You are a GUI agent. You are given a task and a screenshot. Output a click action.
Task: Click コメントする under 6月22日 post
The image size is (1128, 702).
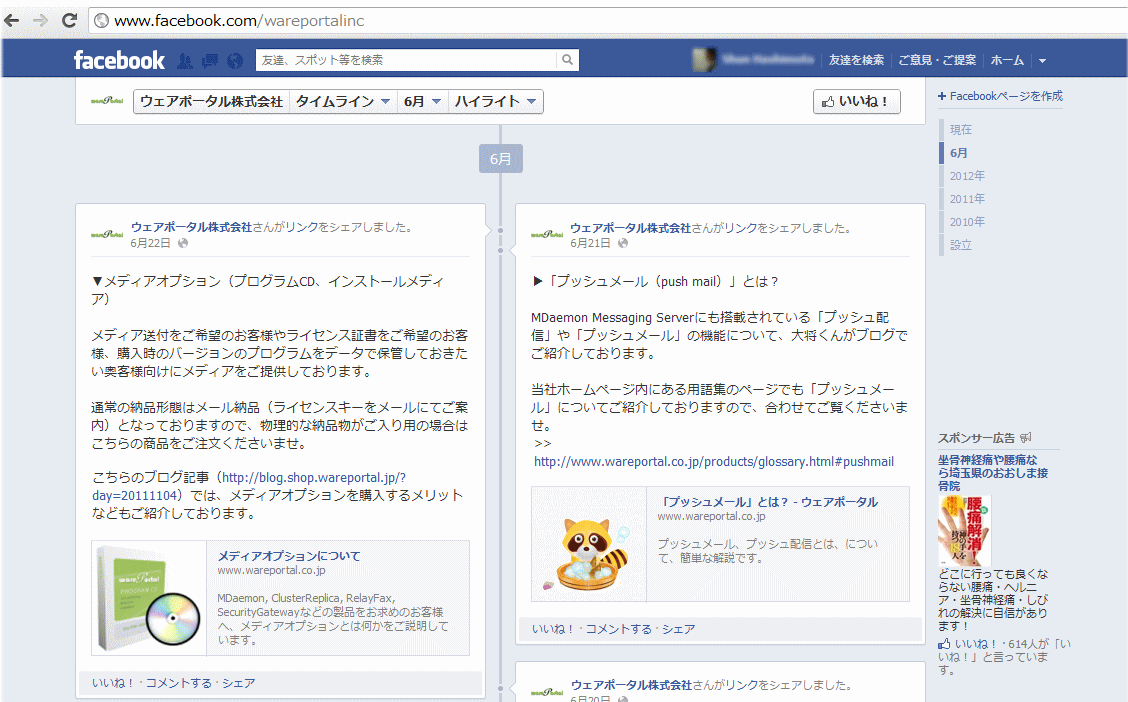pyautogui.click(x=178, y=683)
